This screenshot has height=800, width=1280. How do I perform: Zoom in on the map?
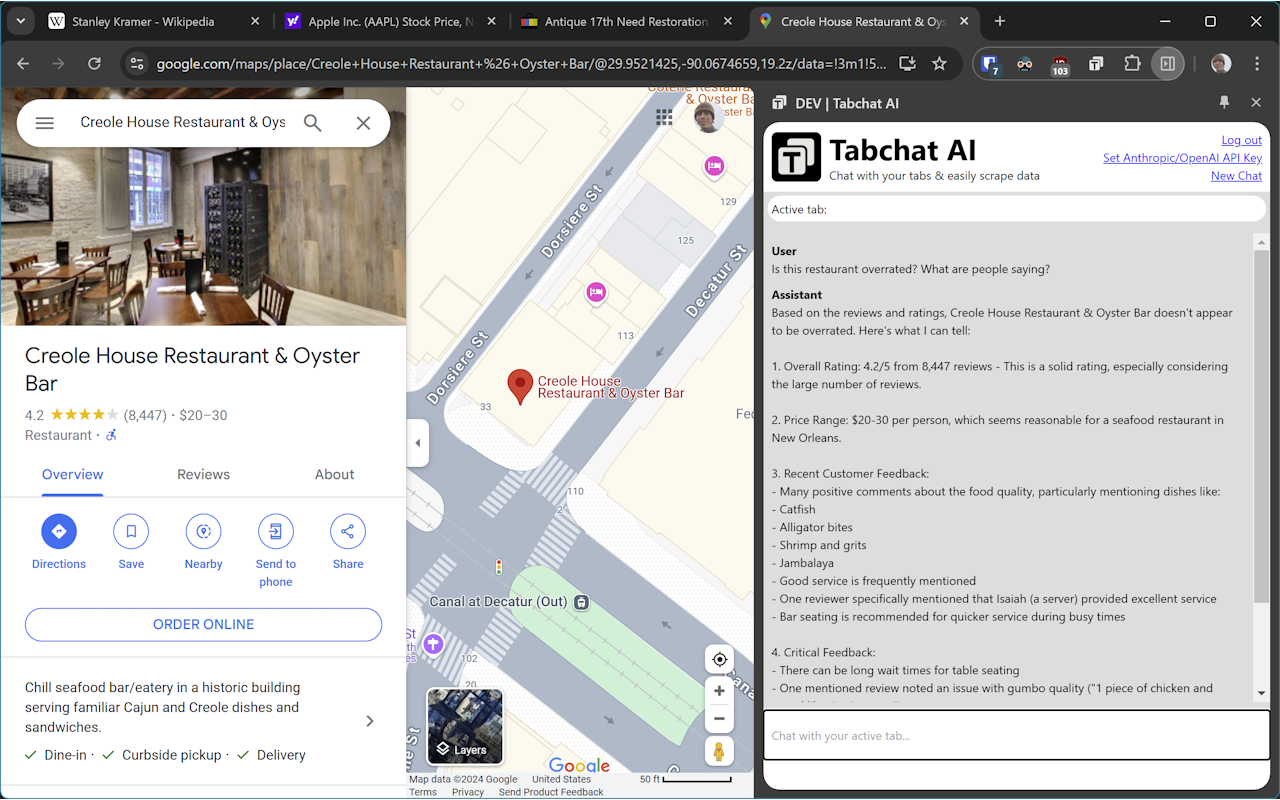pos(719,691)
